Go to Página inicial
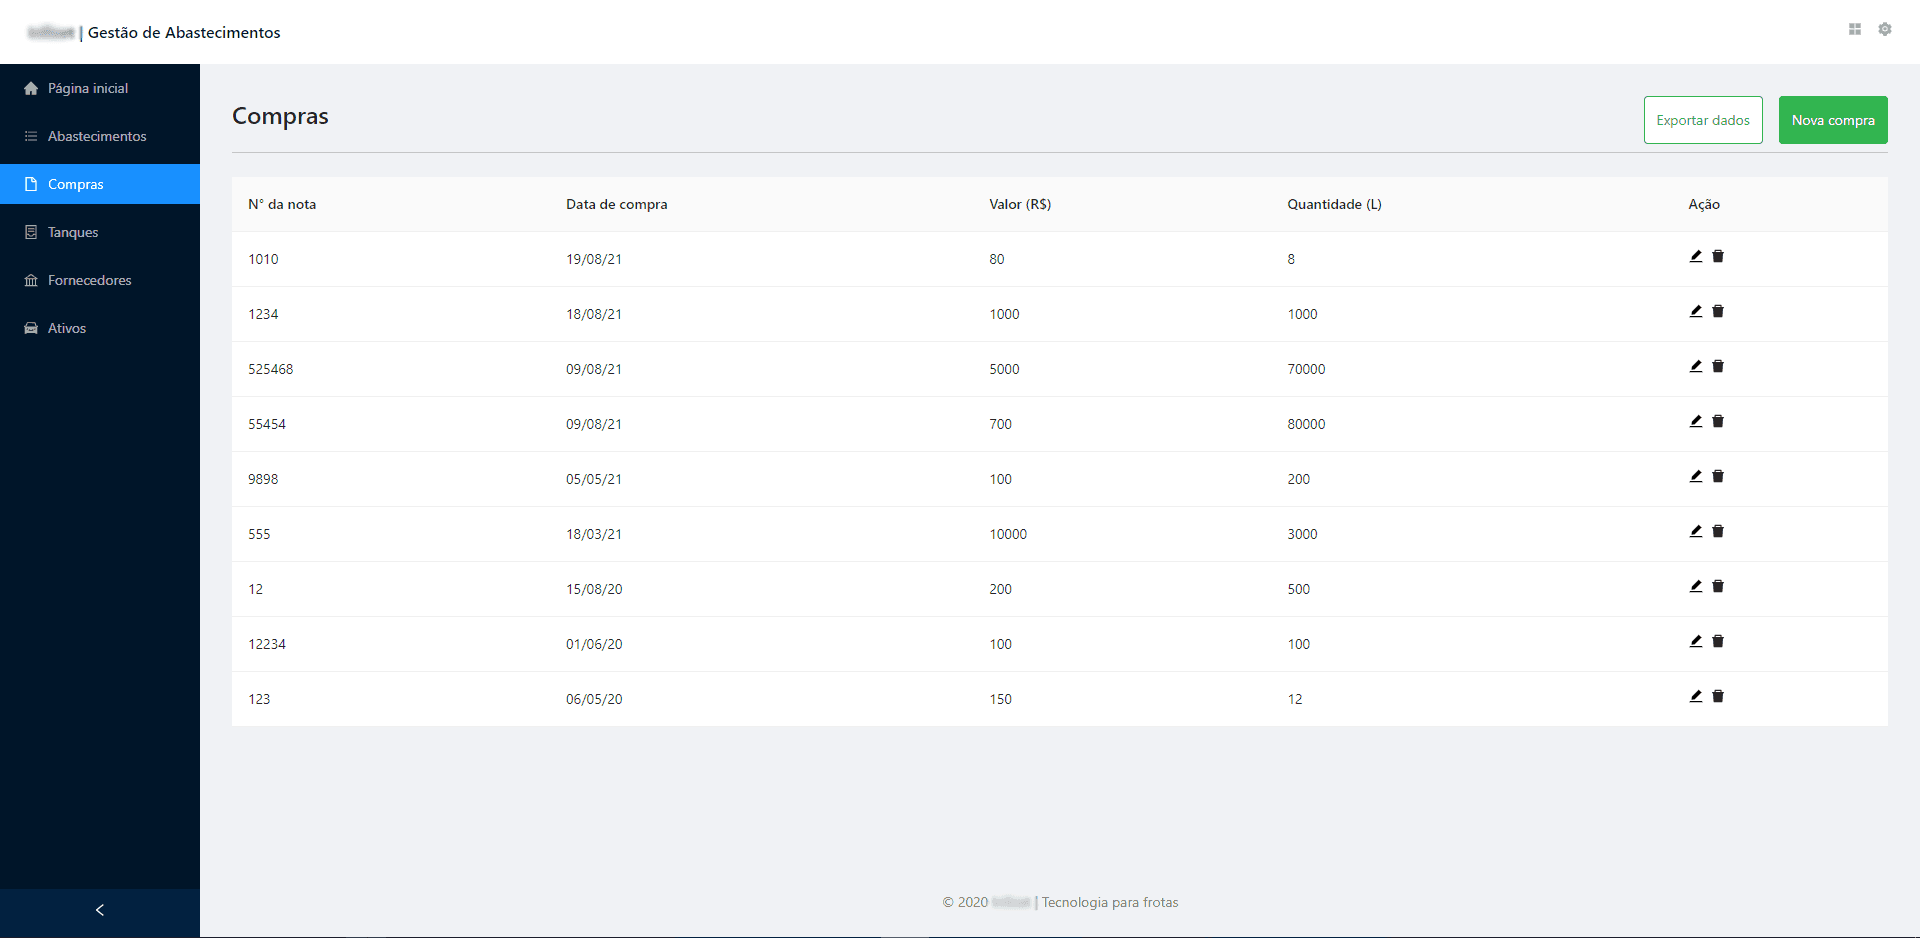Viewport: 1920px width, 938px height. coord(100,88)
